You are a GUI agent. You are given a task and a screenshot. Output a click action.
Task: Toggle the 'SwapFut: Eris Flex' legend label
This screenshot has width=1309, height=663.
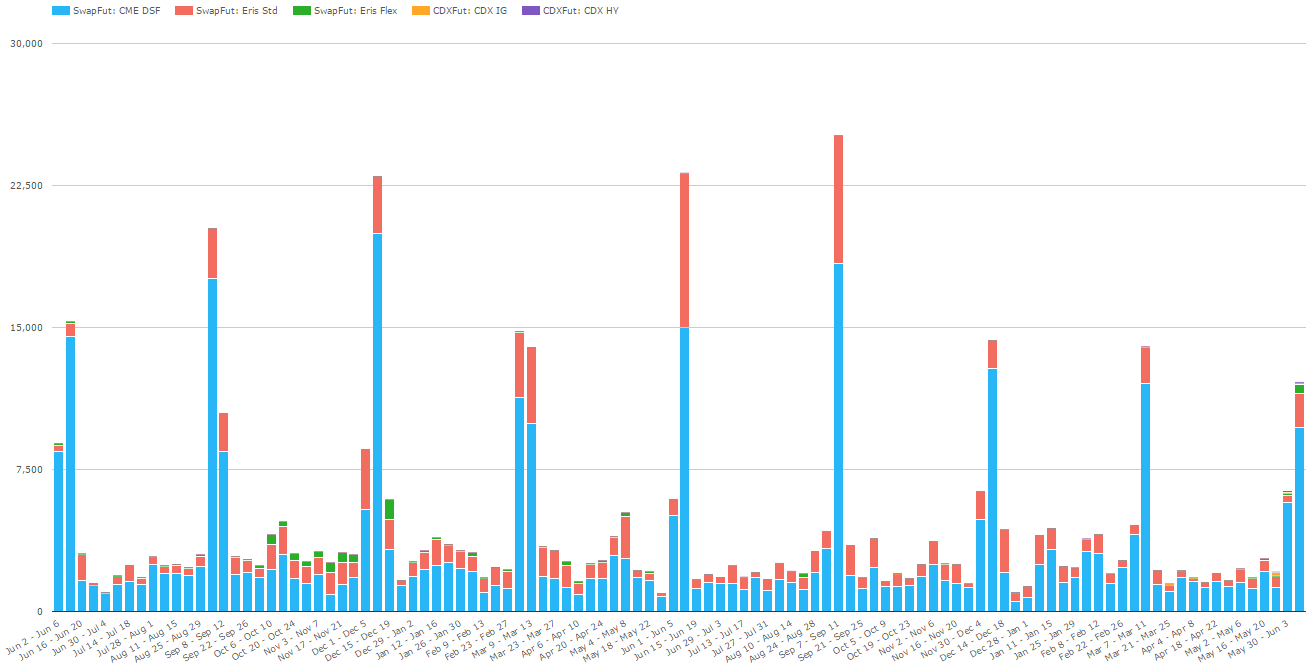click(x=356, y=10)
